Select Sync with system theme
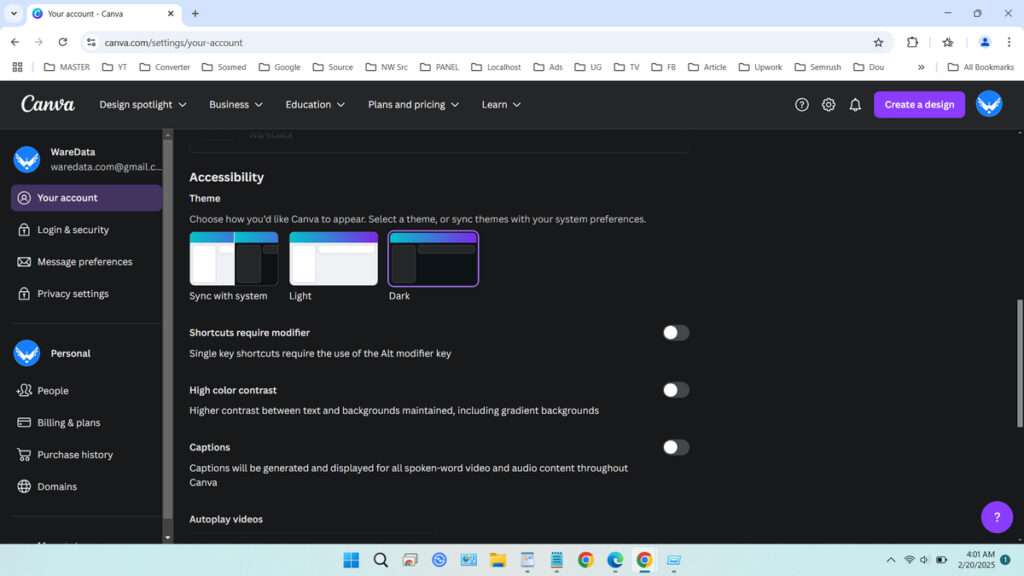This screenshot has height=576, width=1024. 234,259
